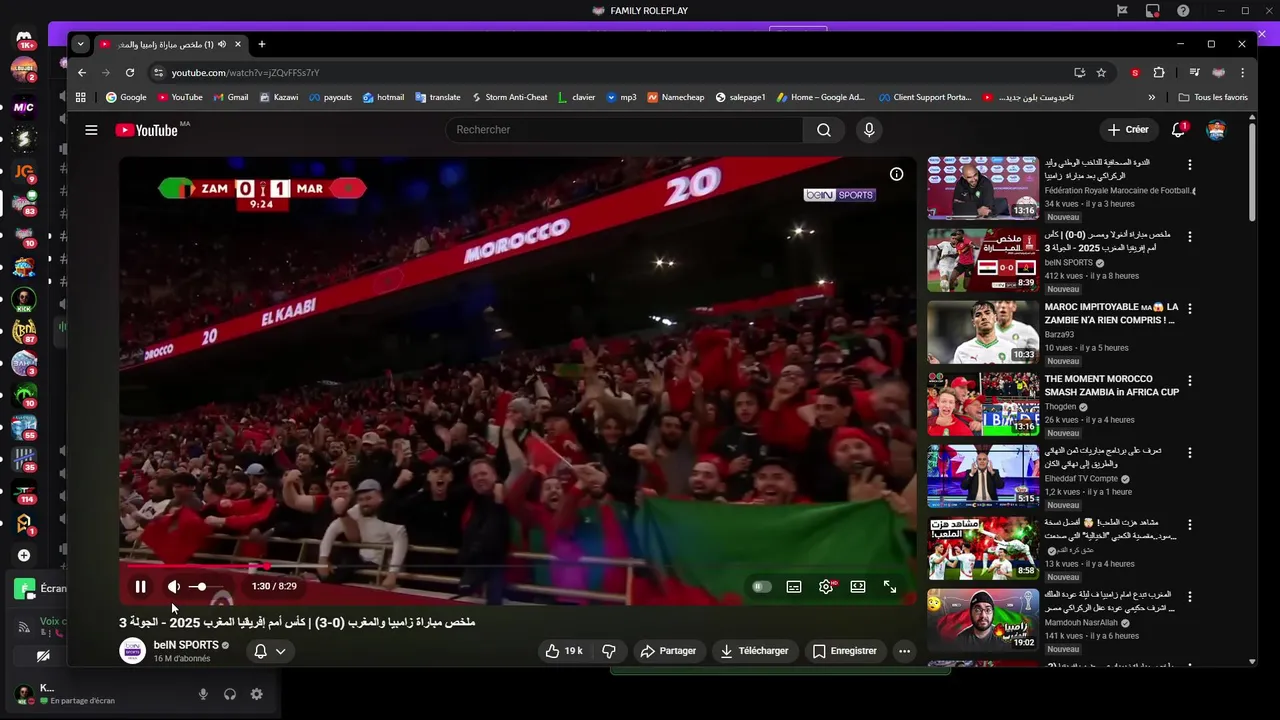
Task: Play Fédération Royale Marocaine thumbnail 13:16
Action: (983, 188)
